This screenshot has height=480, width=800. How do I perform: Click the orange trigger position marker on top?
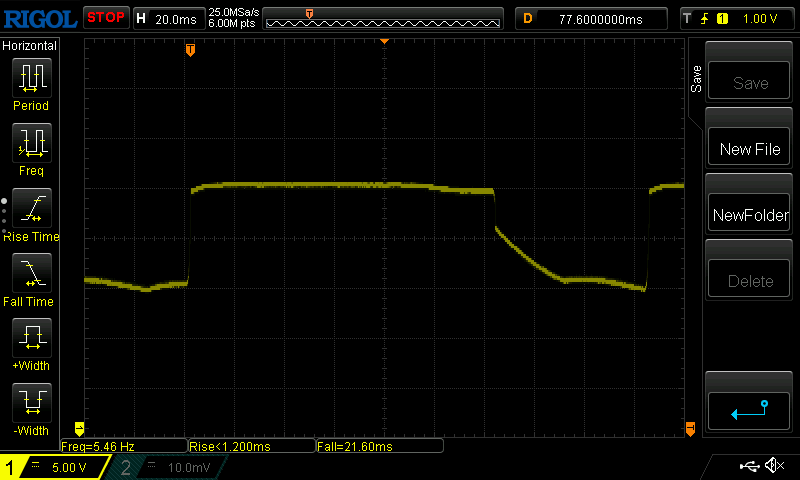(x=190, y=49)
